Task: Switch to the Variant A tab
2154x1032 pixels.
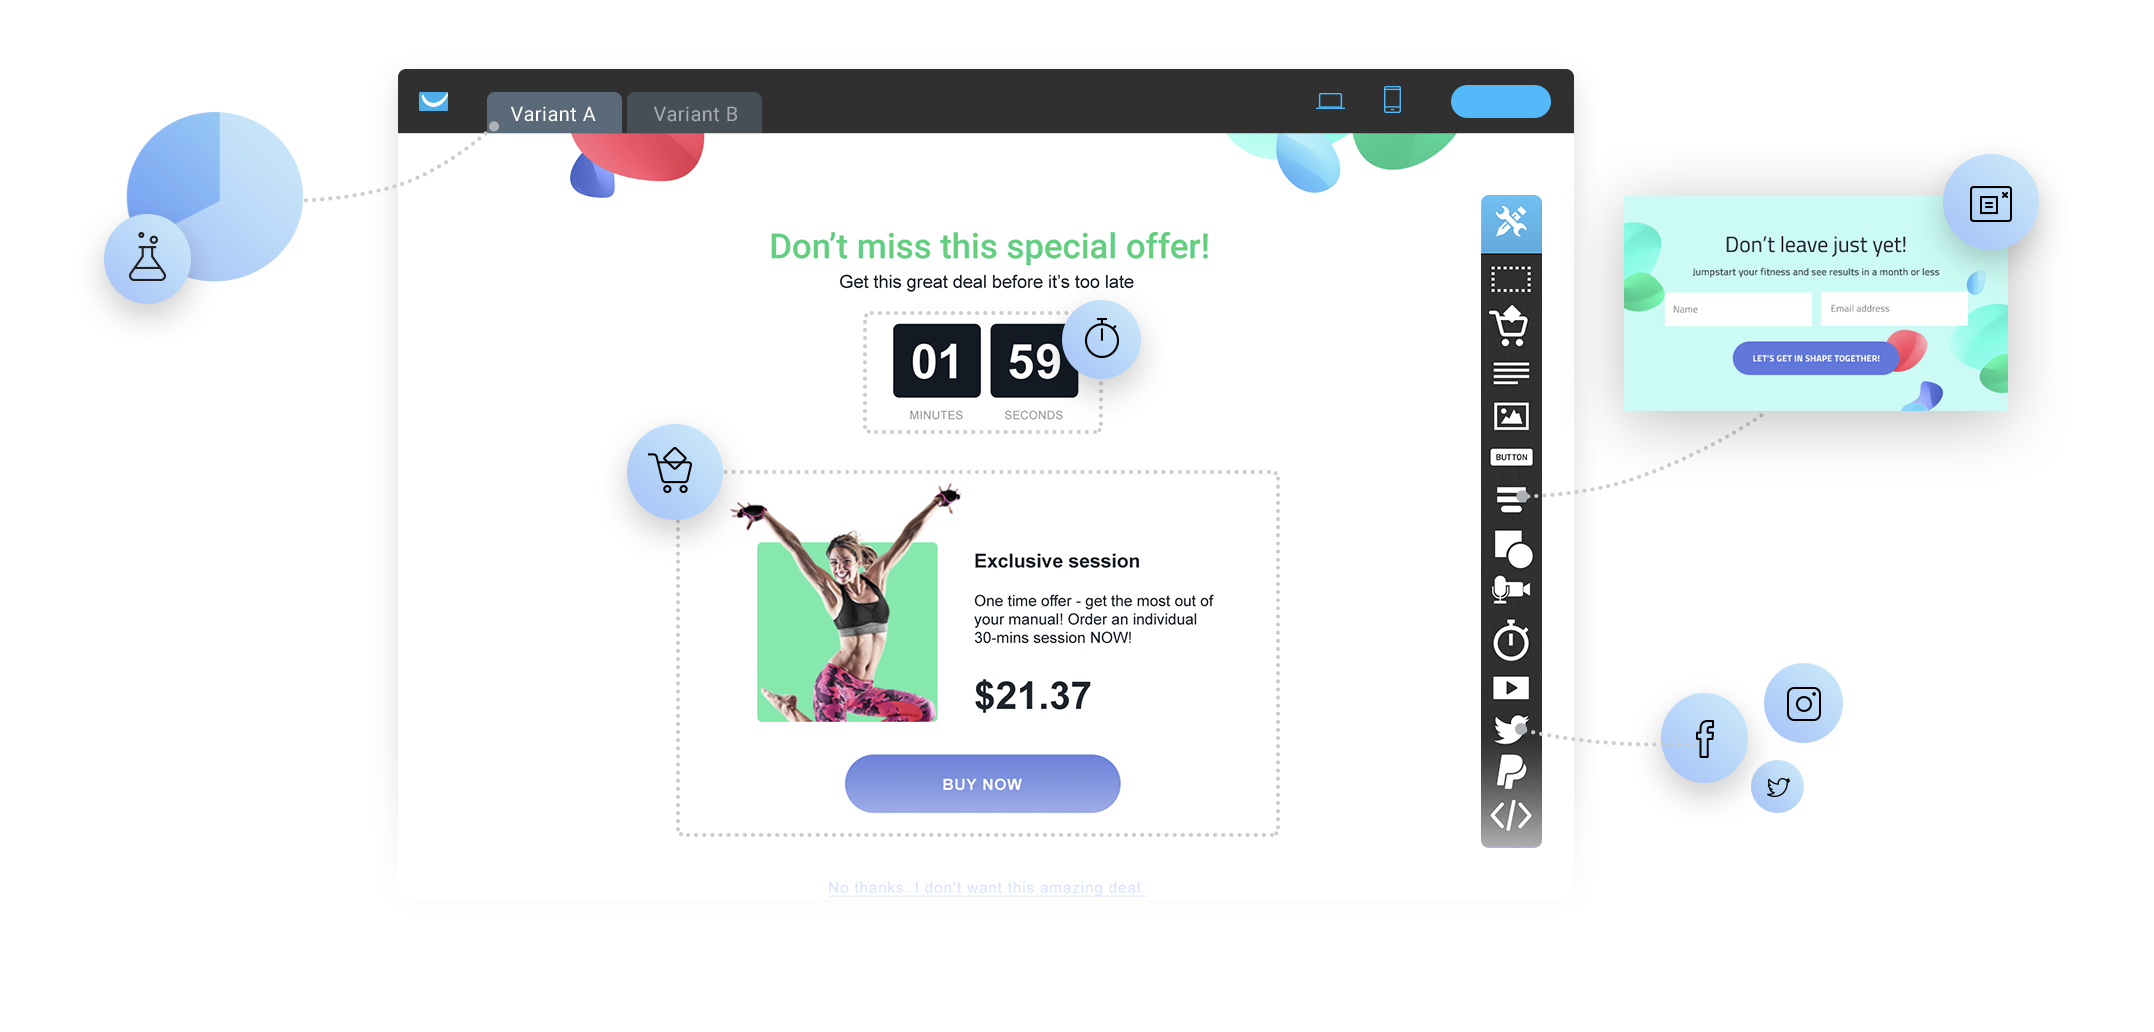Action: (554, 114)
